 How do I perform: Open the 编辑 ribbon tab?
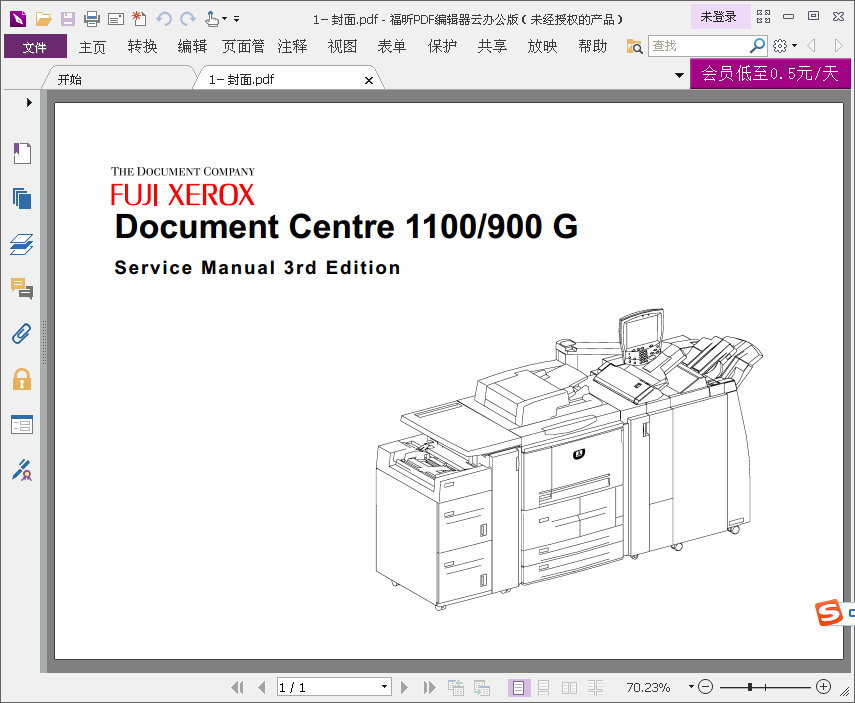192,46
